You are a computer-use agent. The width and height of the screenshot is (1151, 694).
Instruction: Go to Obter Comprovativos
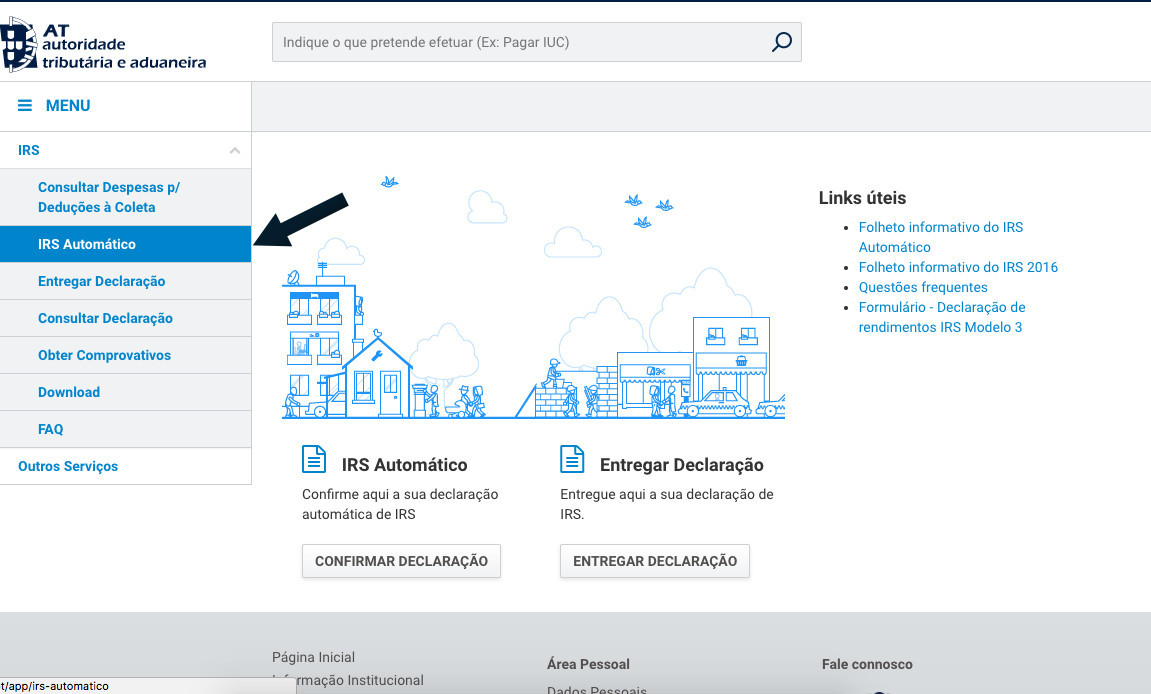tap(126, 355)
